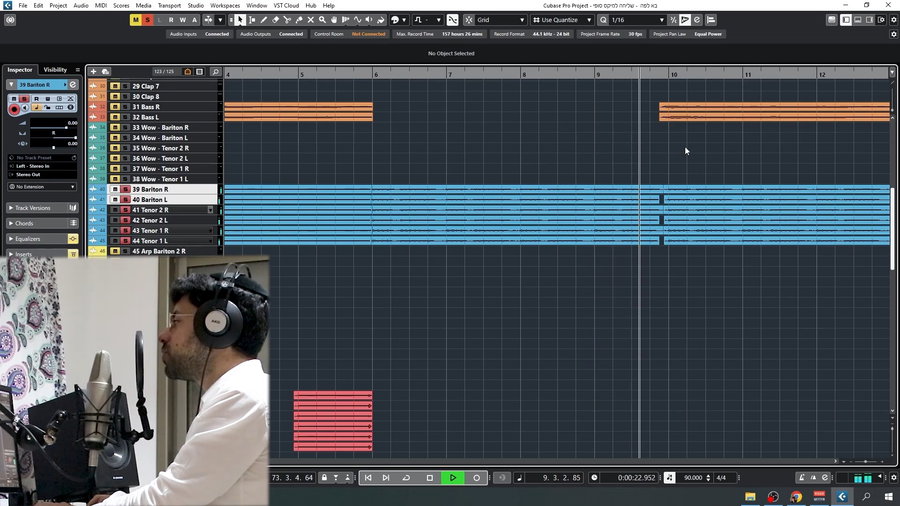This screenshot has height=506, width=900.
Task: Select the Draw pencil tool
Action: coord(264,20)
